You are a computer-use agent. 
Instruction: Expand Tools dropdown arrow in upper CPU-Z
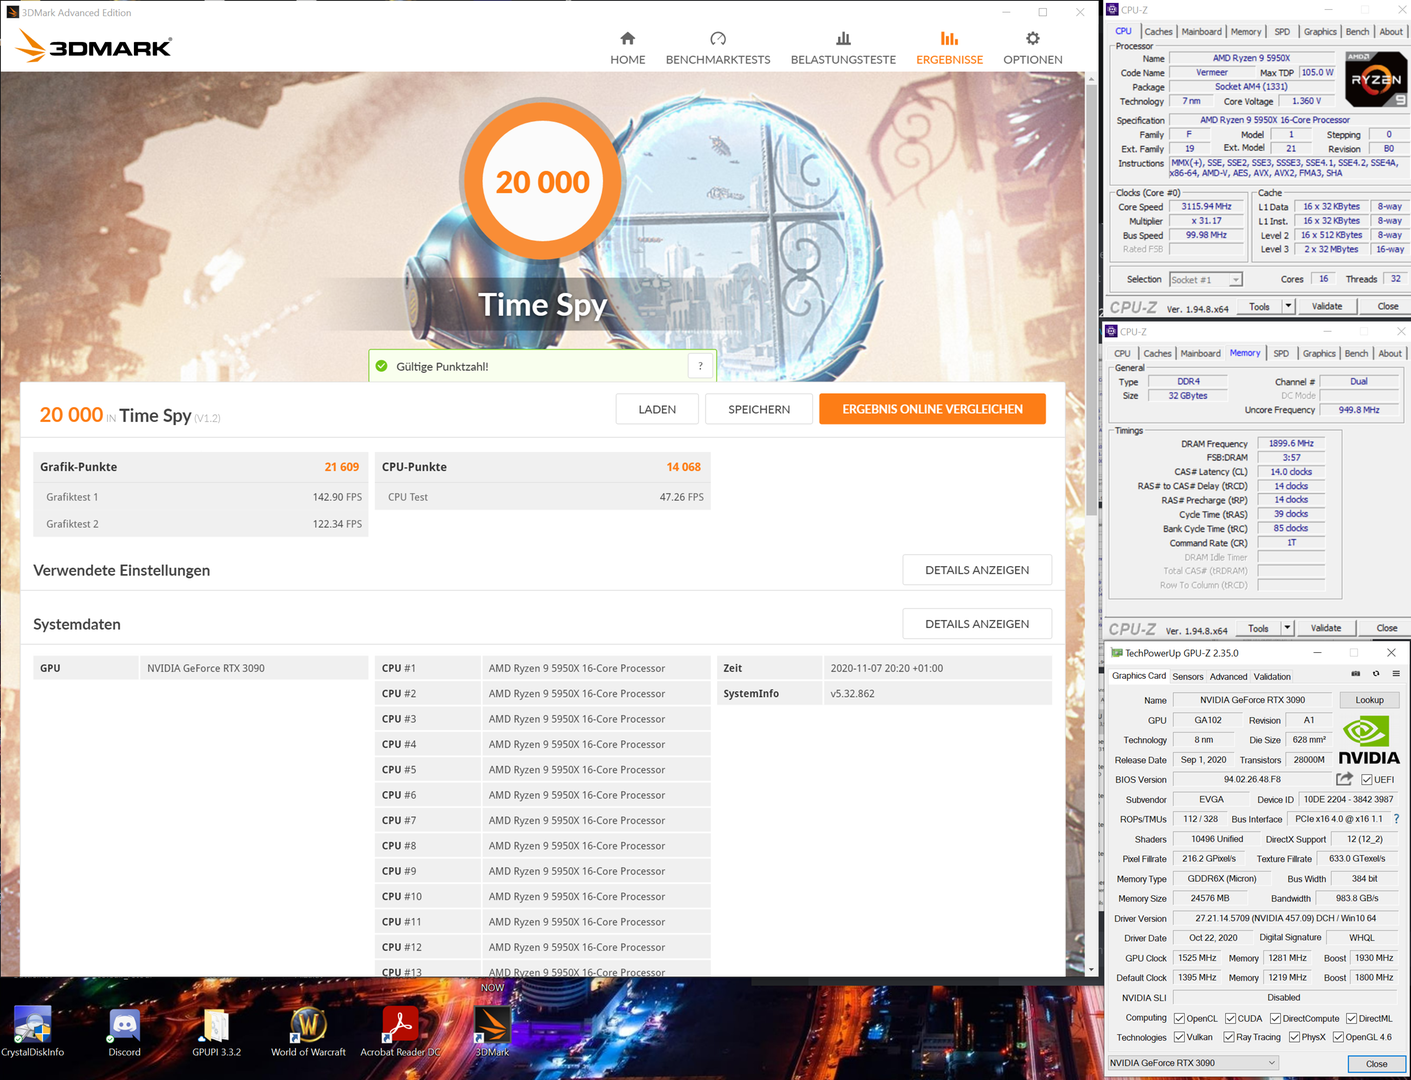click(x=1288, y=306)
